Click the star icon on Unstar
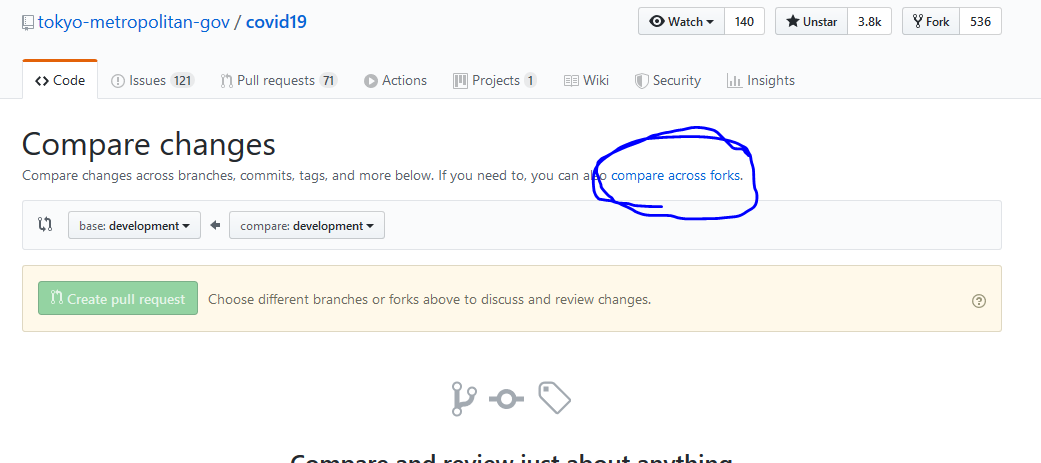 [793, 21]
